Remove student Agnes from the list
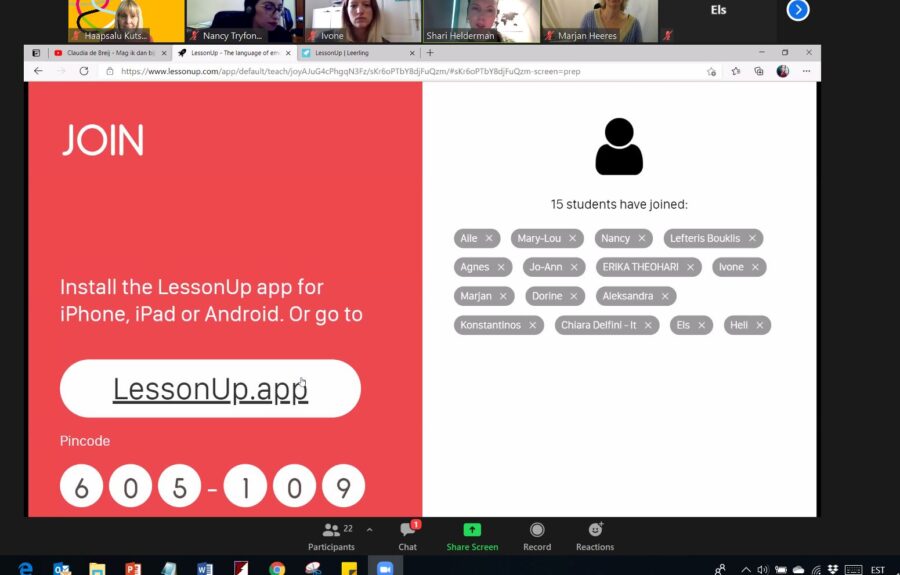 pyautogui.click(x=501, y=267)
